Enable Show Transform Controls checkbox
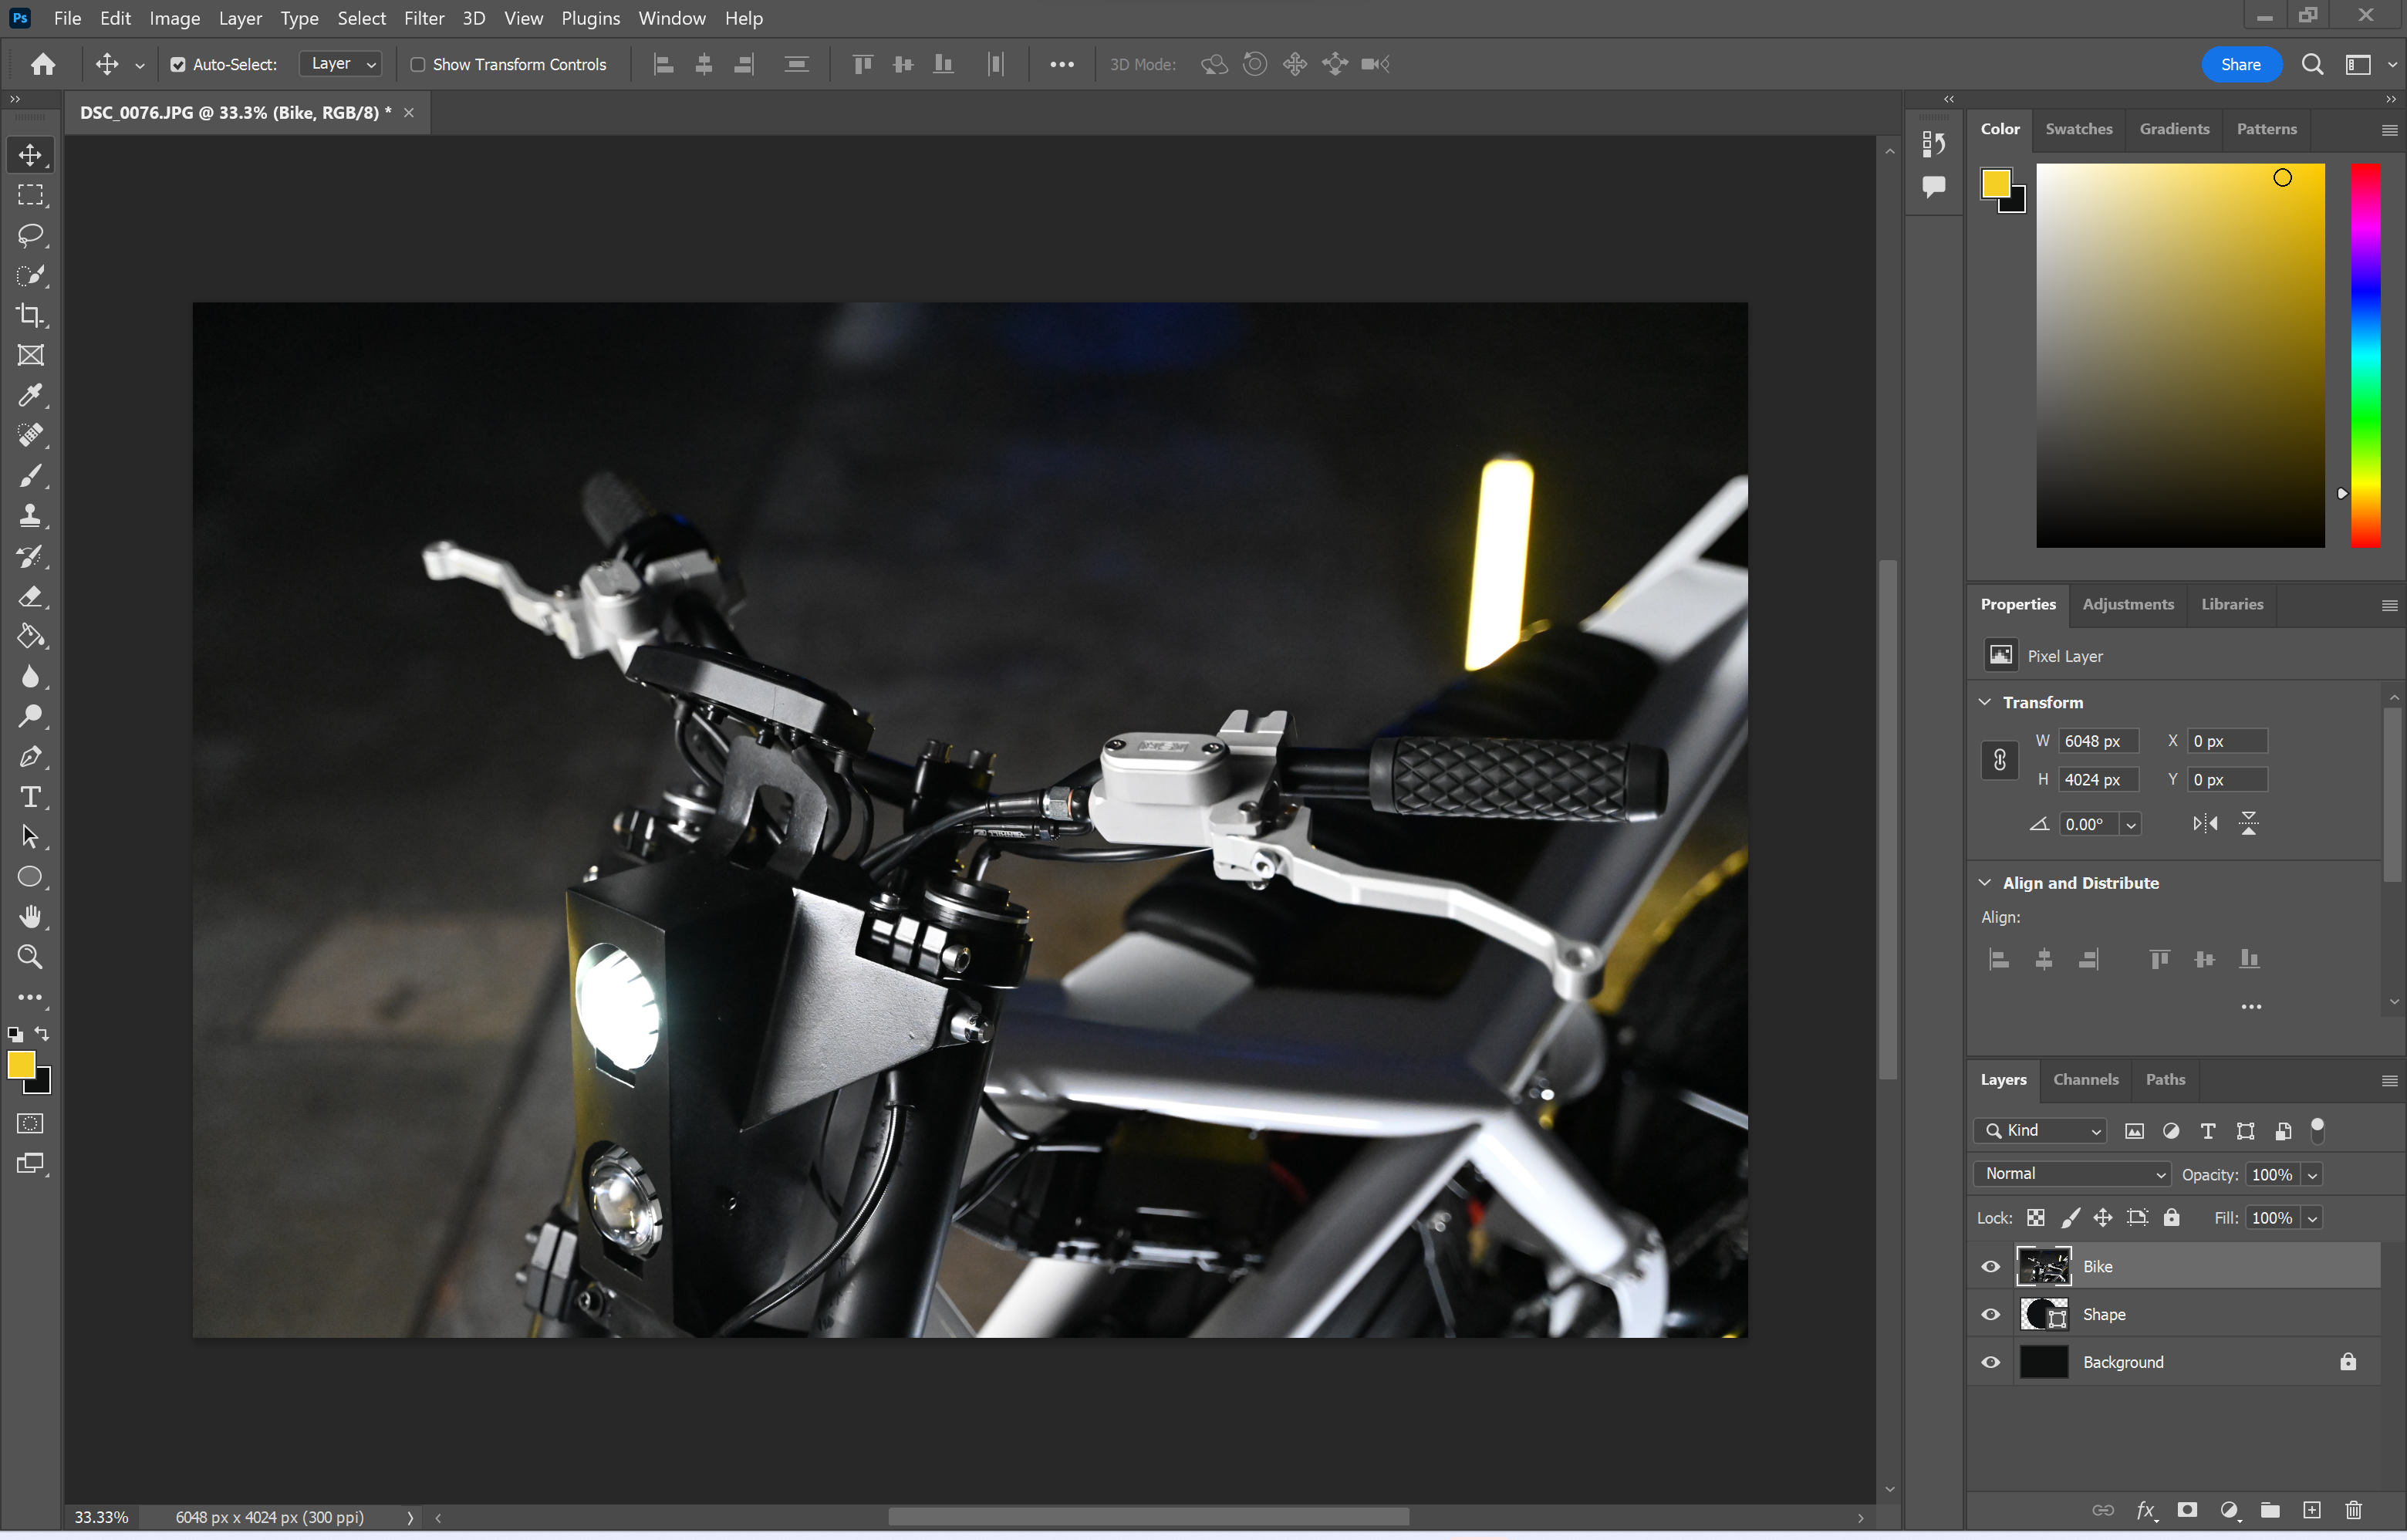 coord(418,65)
